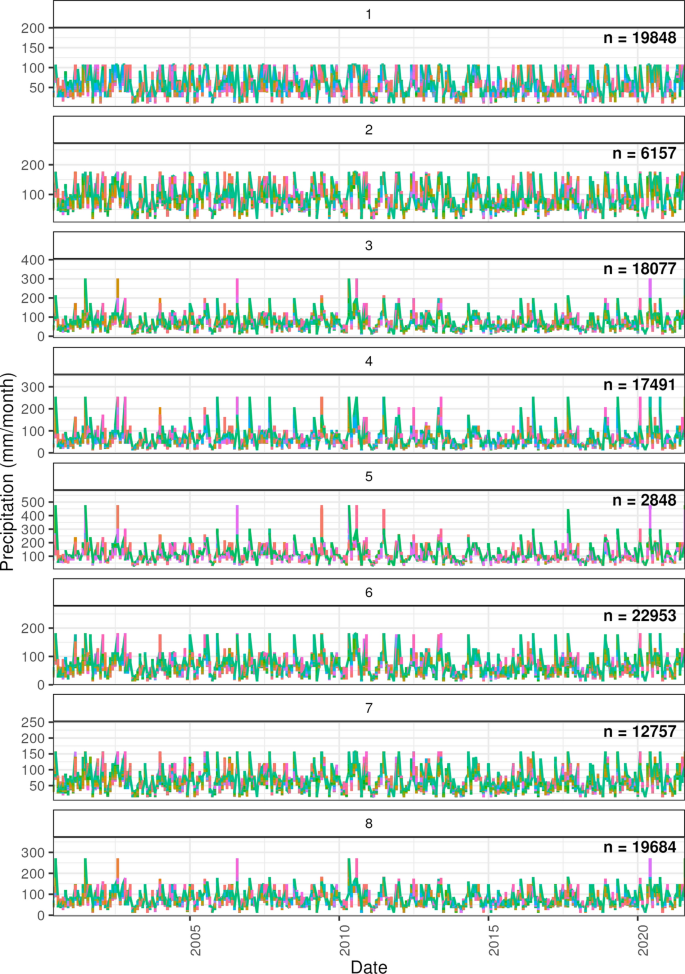Select the "n = 22953" annotation
This screenshot has height=974, width=685.
click(640, 616)
